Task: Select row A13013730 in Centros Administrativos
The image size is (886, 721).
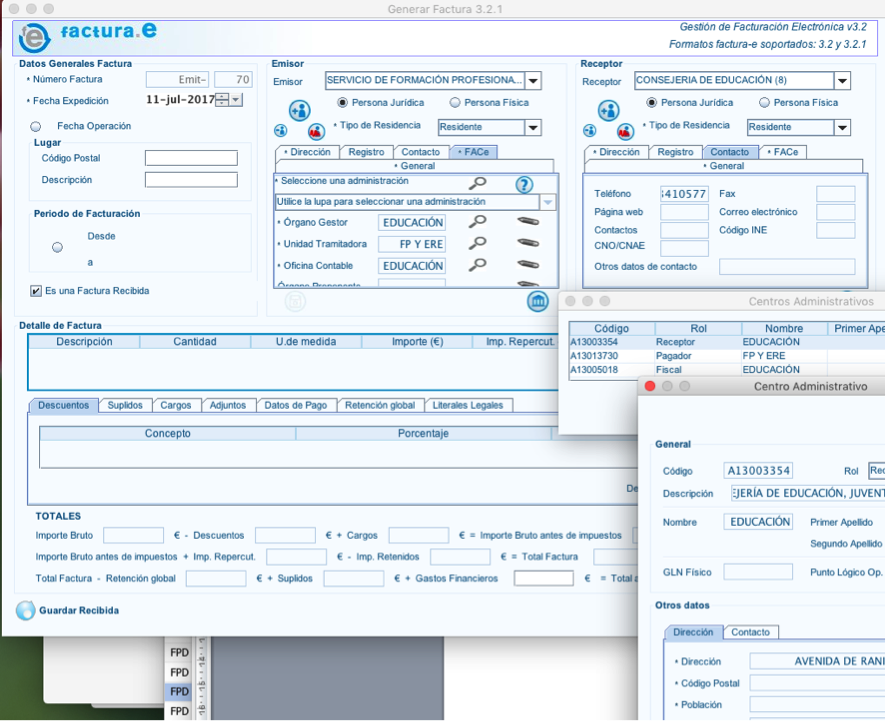Action: coord(727,356)
